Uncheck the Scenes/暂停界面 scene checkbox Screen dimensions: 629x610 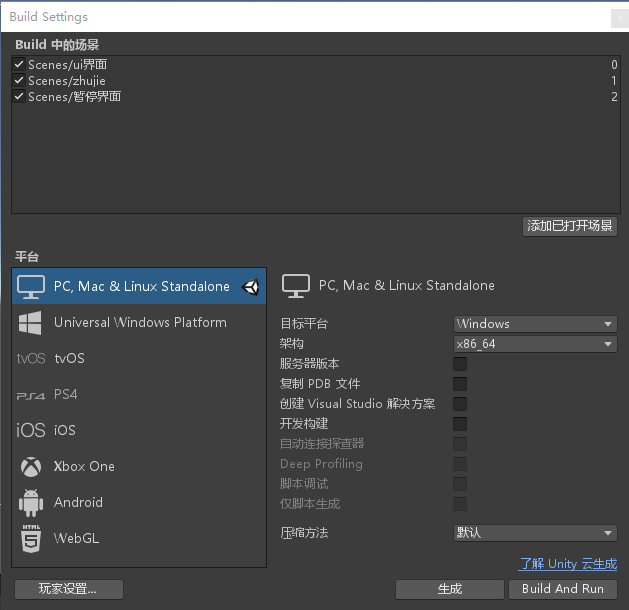(19, 96)
